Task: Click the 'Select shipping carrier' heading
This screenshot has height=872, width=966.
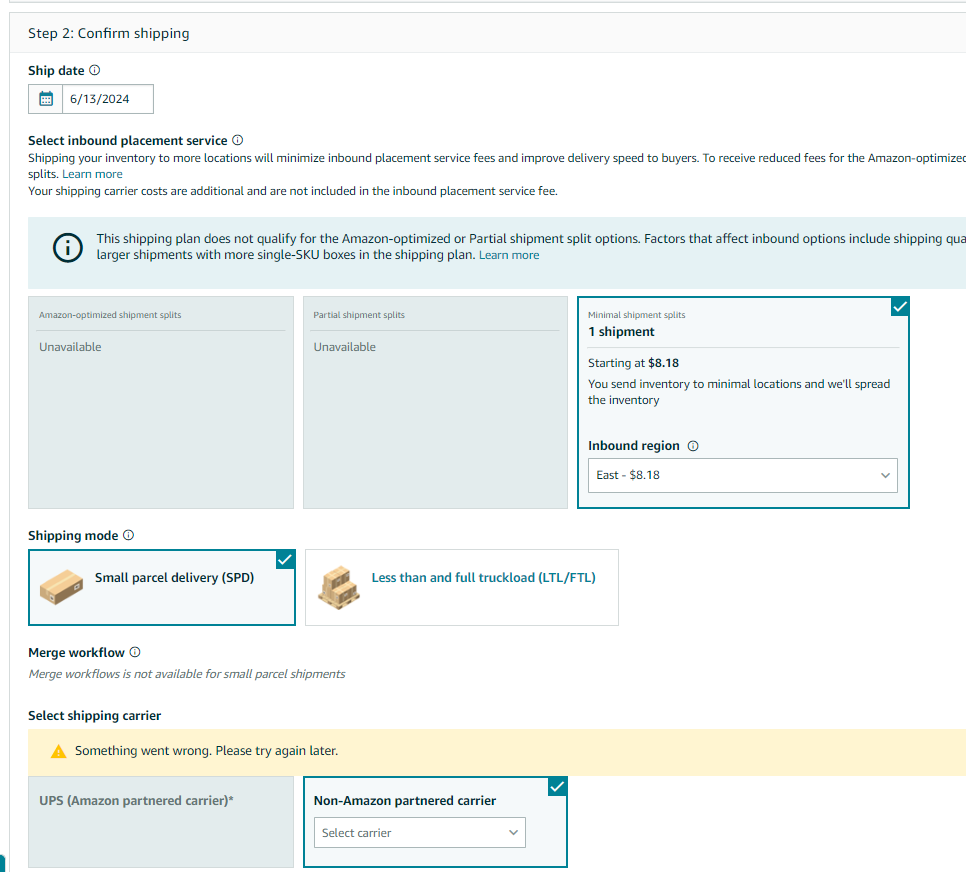Action: point(94,715)
